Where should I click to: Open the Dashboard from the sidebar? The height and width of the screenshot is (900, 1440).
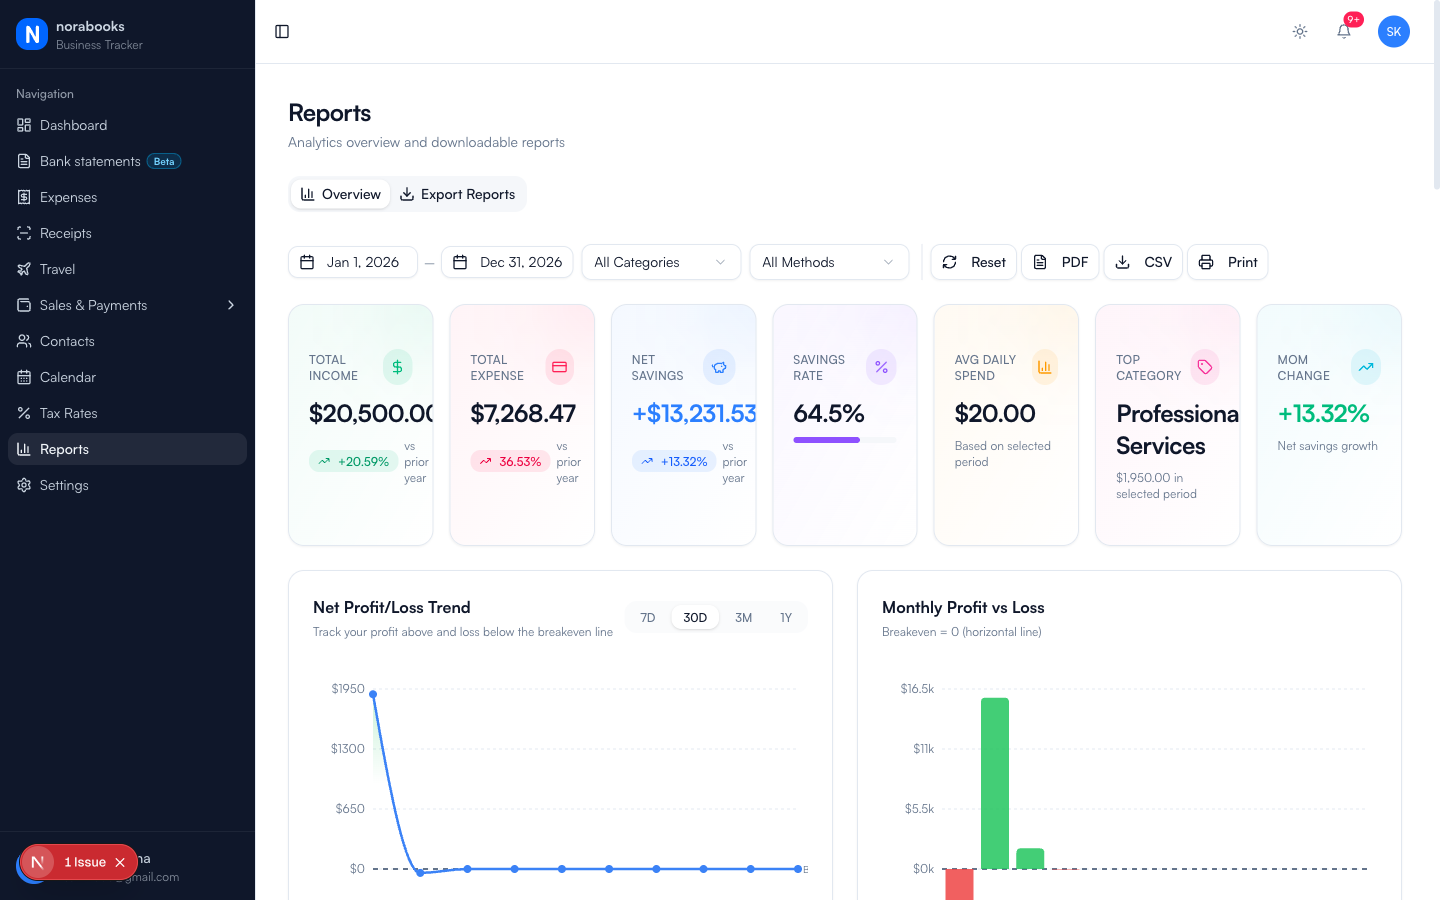72,125
